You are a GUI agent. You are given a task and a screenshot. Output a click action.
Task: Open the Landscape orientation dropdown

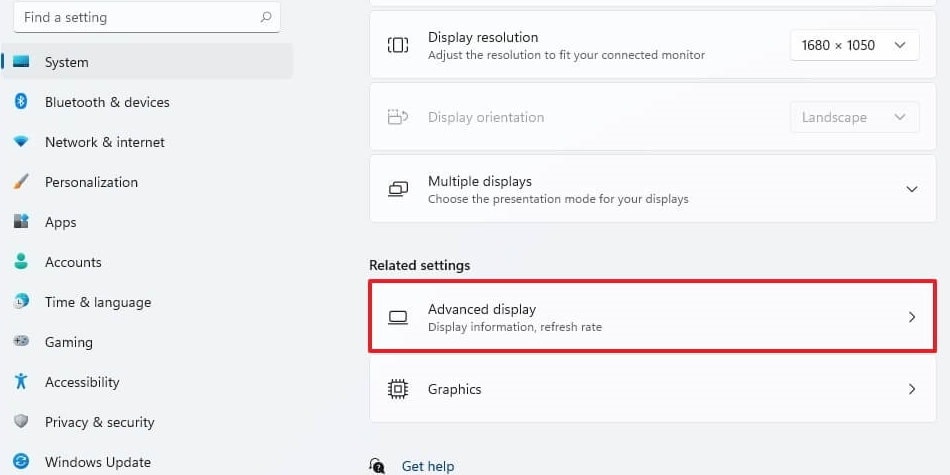click(x=854, y=118)
